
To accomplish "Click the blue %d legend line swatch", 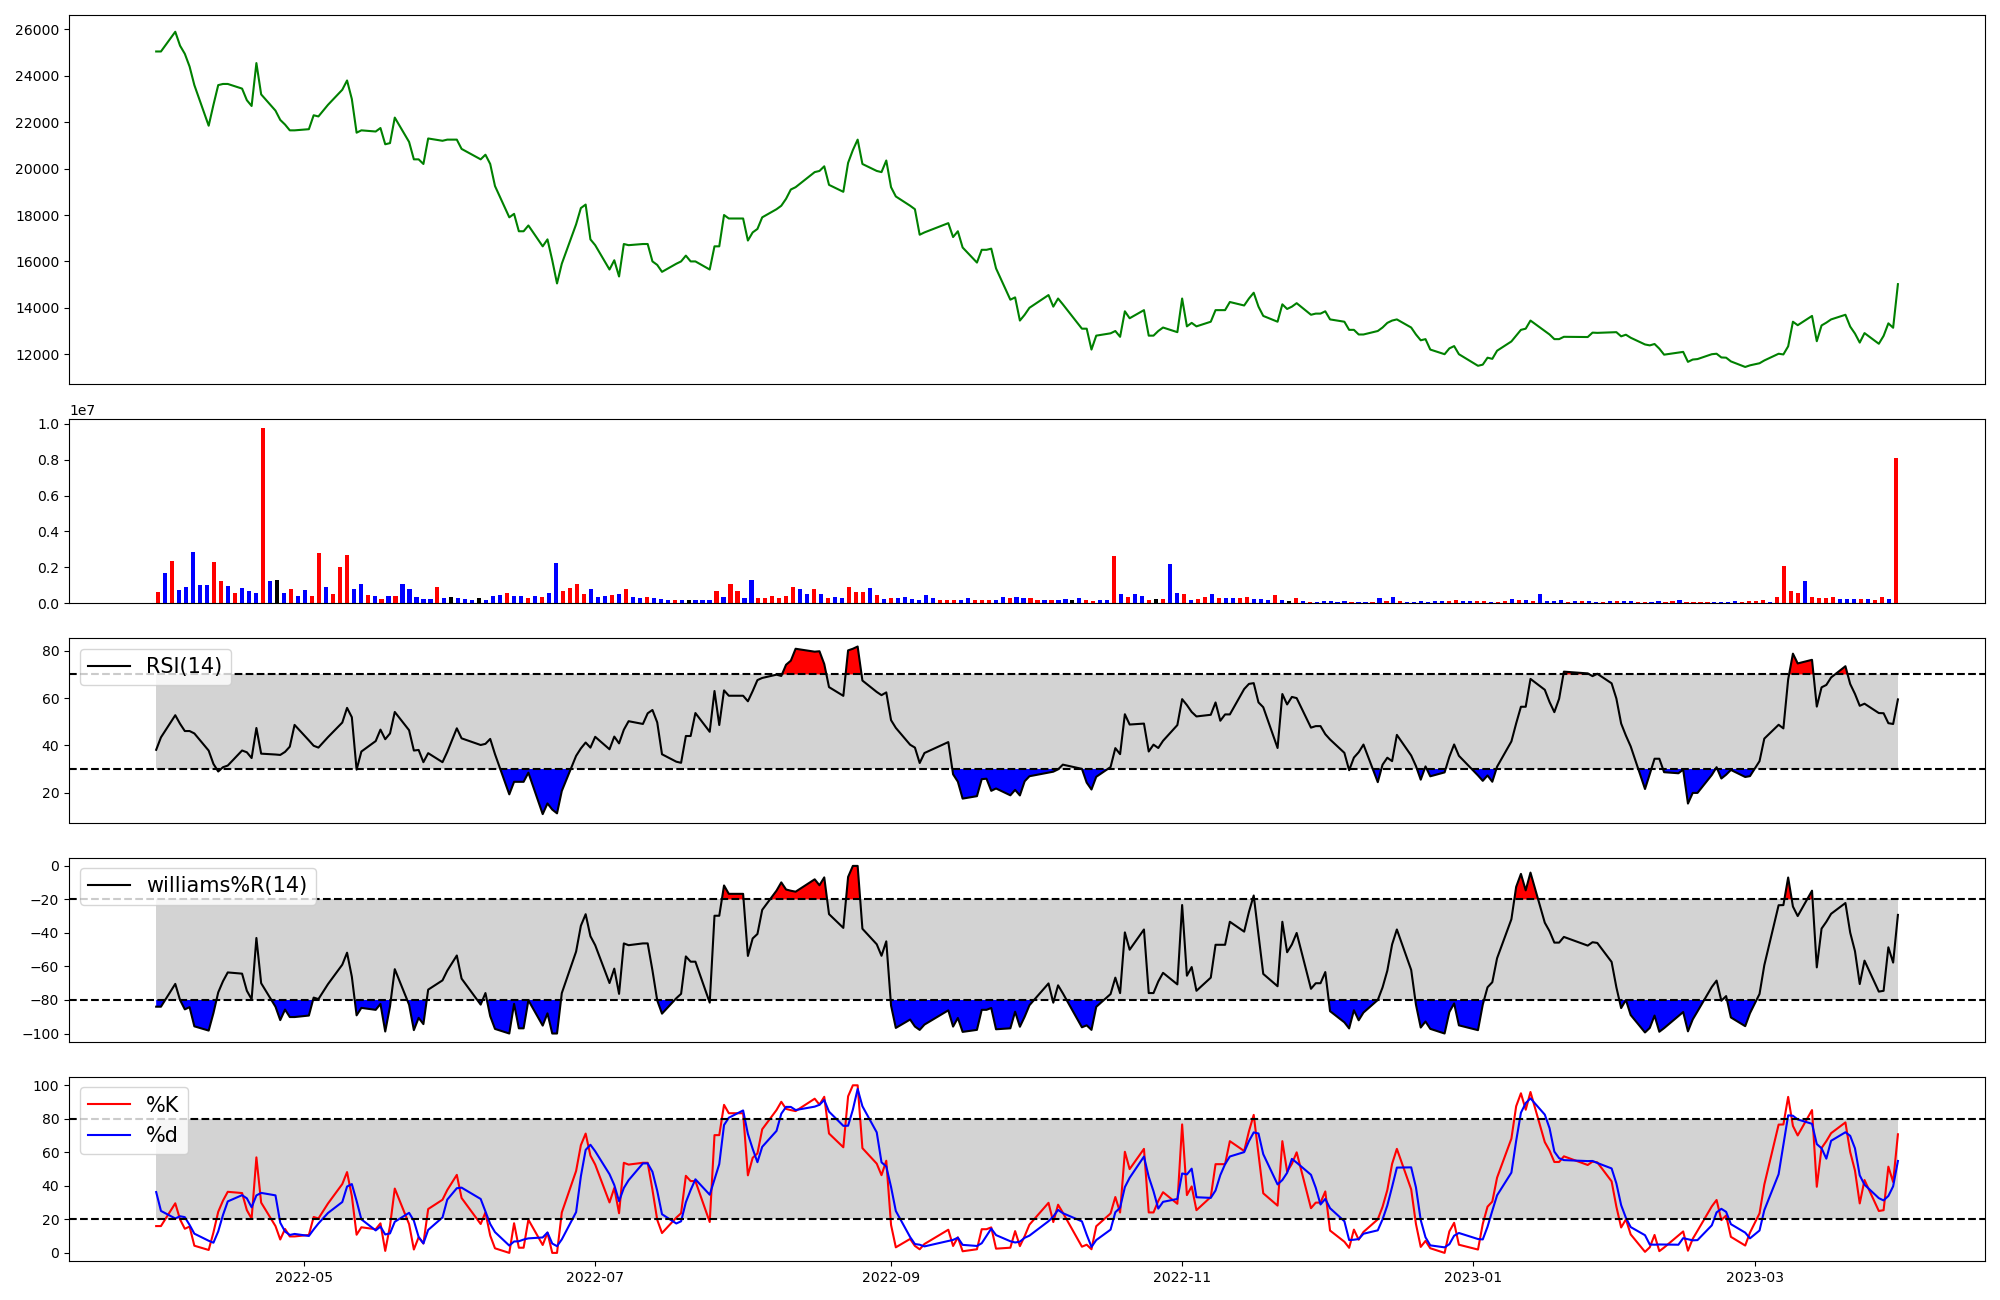I will coord(109,1135).
